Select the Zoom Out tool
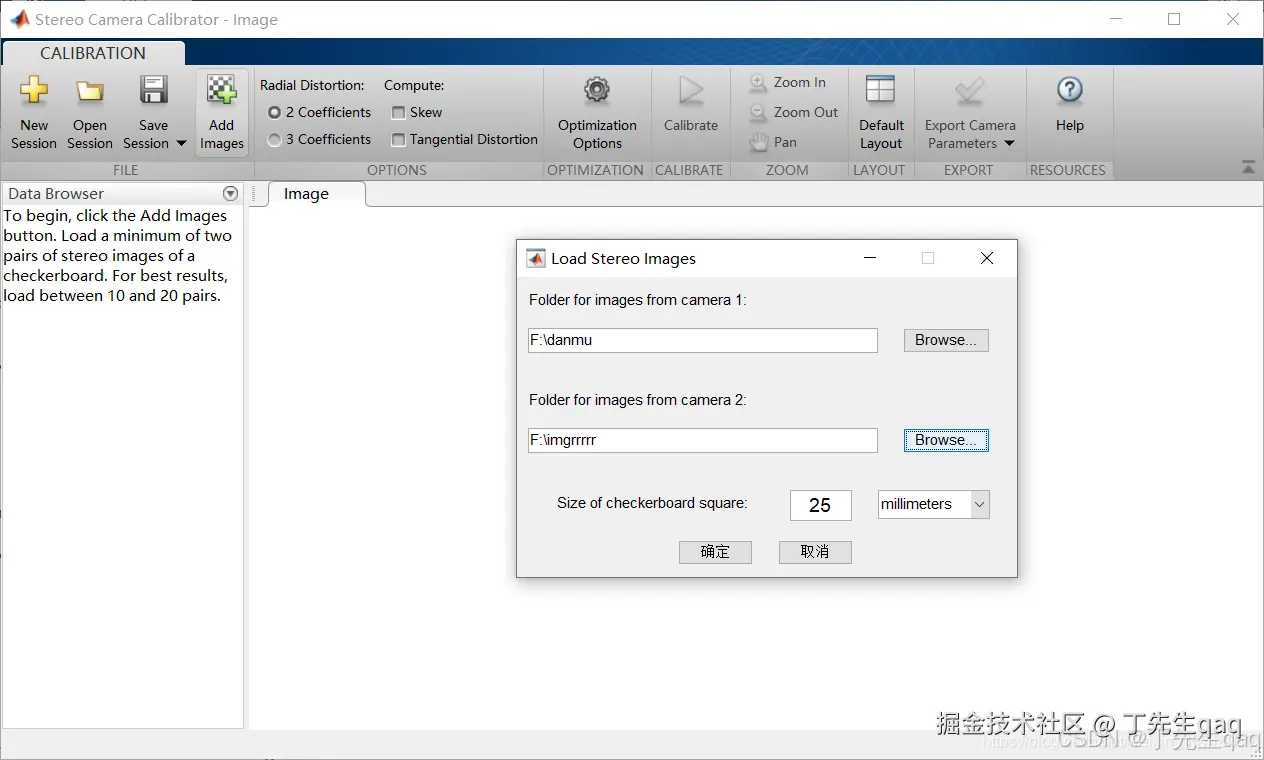The image size is (1264, 760). coord(793,113)
